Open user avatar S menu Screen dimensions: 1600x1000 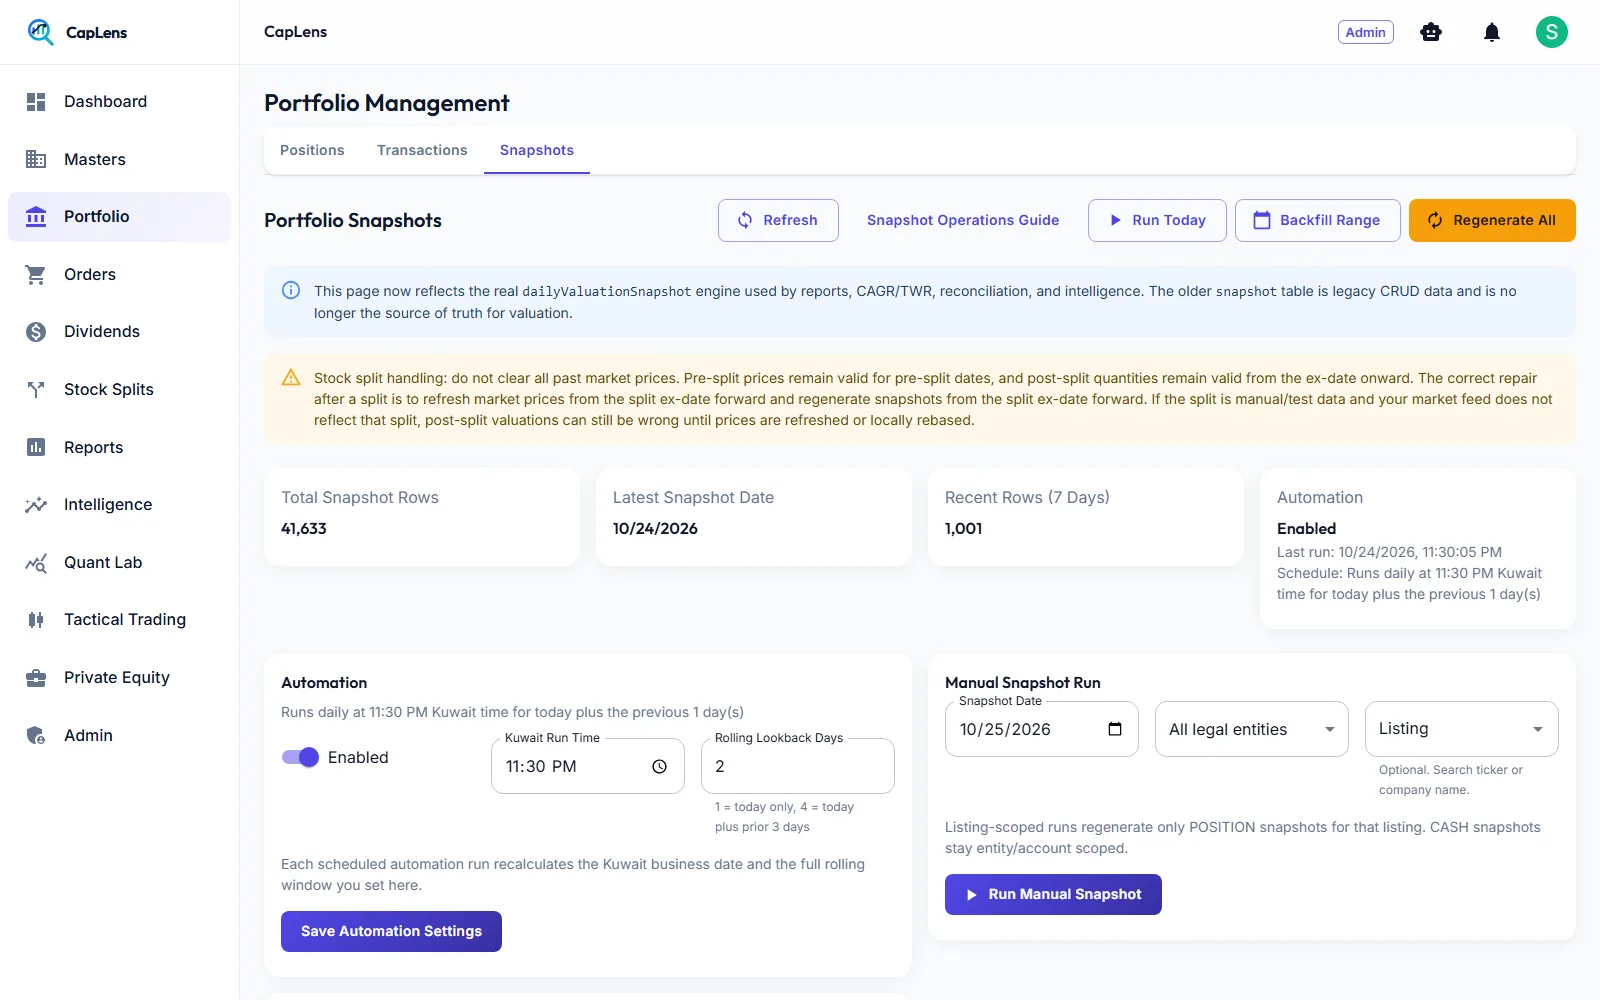click(1552, 32)
